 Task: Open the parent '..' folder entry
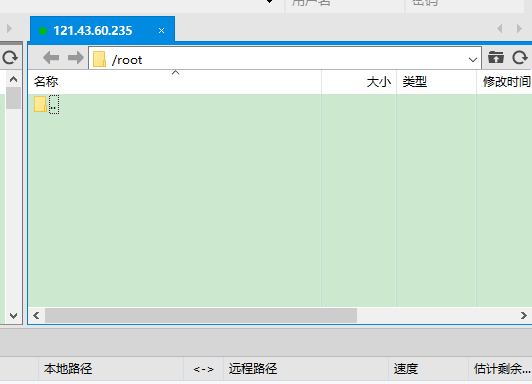(x=46, y=104)
